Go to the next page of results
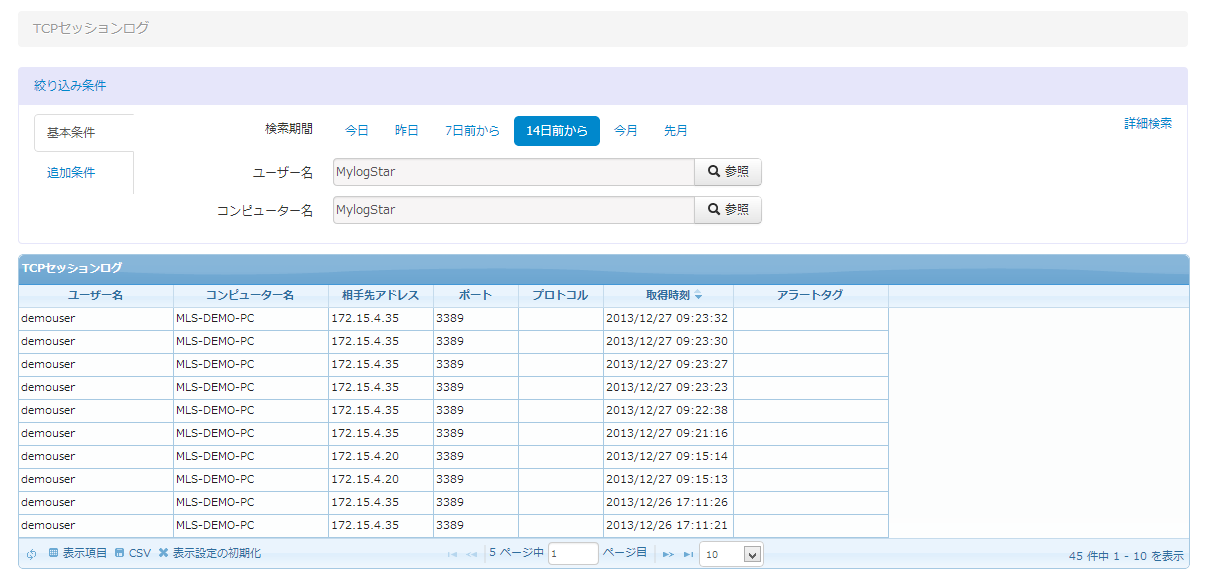The image size is (1206, 572). (x=668, y=554)
